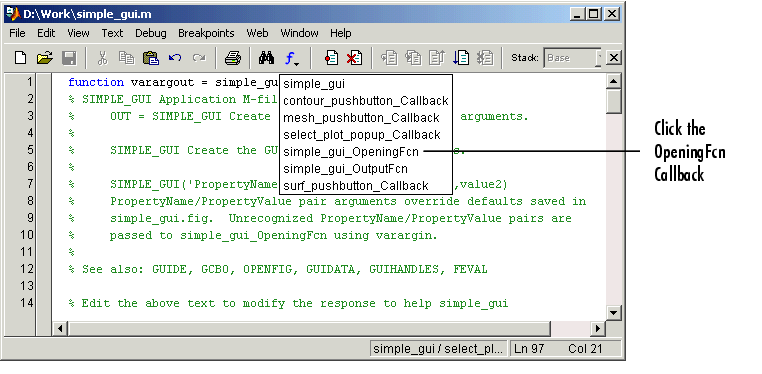Screen dimensions: 762x374
Task: Click the Step debug icon
Action: tap(389, 58)
